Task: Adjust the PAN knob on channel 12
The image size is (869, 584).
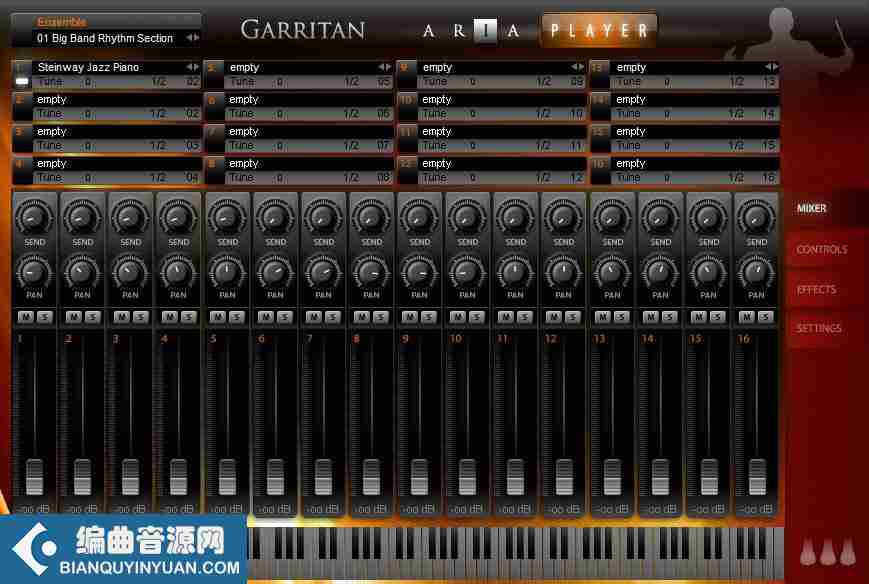Action: [564, 271]
